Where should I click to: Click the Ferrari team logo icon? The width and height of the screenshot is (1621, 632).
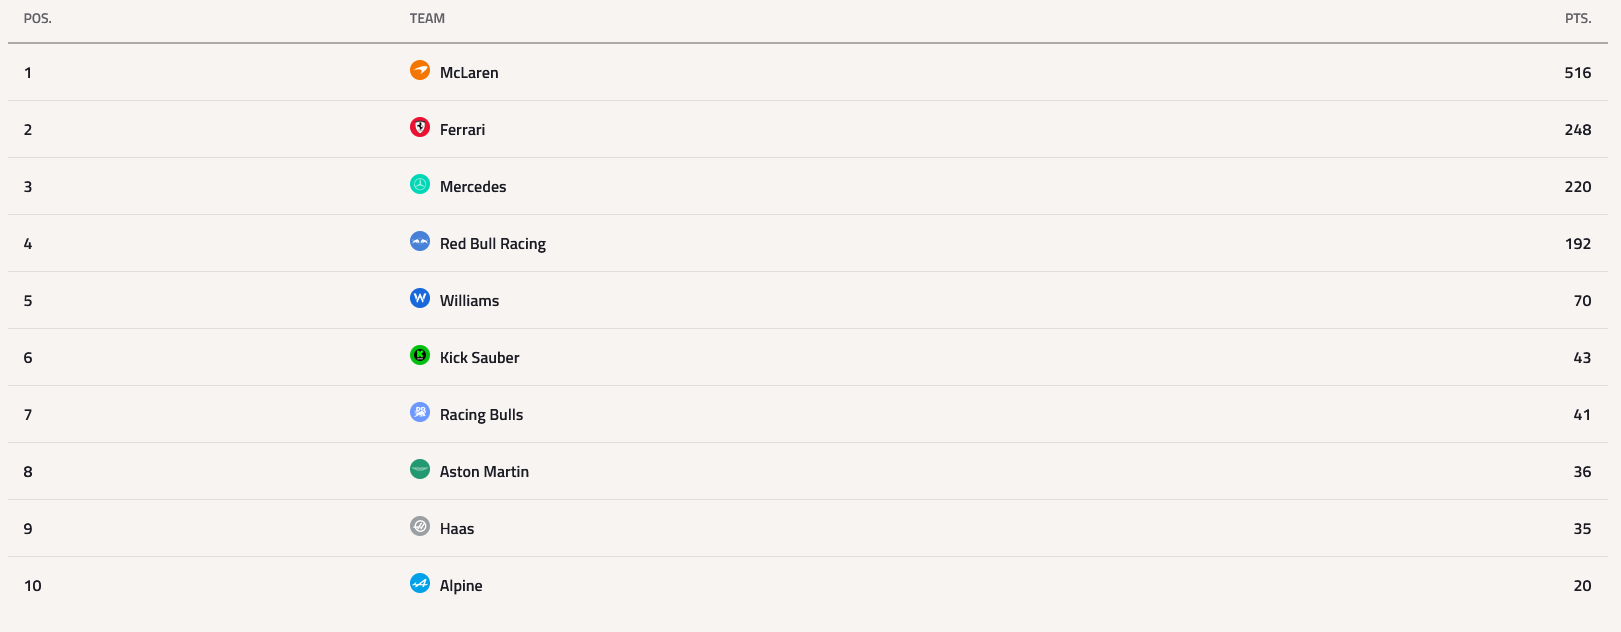tap(420, 127)
